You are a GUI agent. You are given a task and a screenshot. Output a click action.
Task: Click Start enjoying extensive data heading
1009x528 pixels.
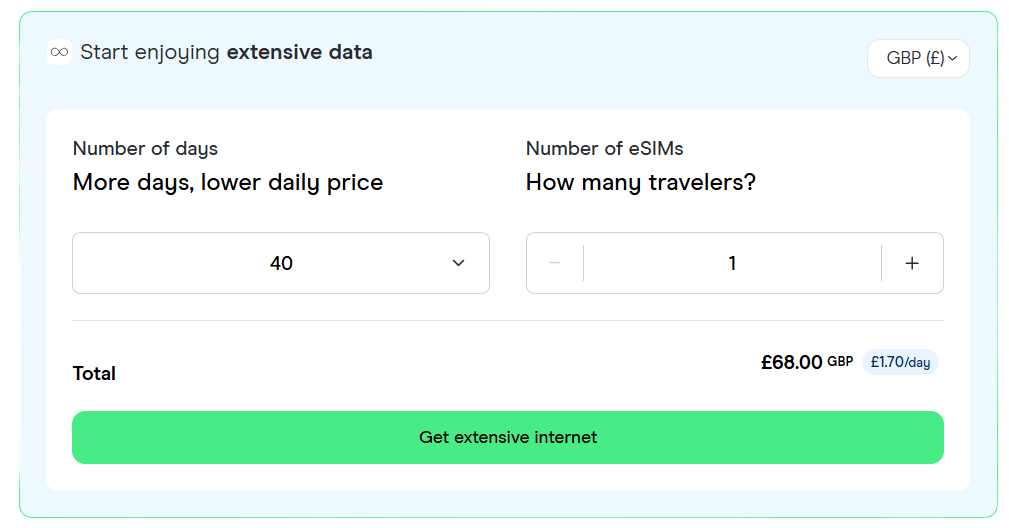point(226,52)
